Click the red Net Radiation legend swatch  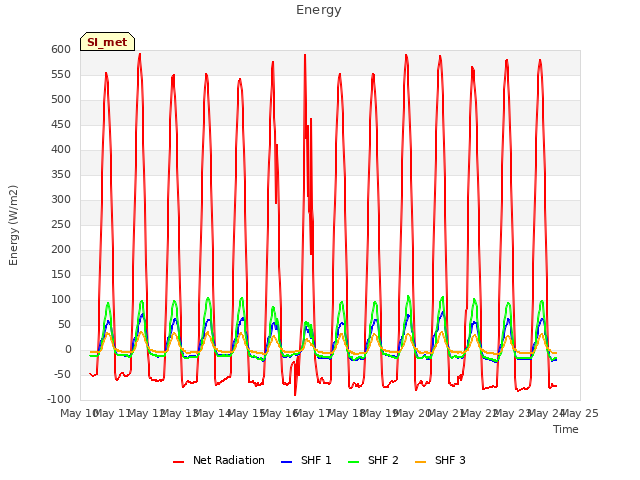pyautogui.click(x=178, y=462)
